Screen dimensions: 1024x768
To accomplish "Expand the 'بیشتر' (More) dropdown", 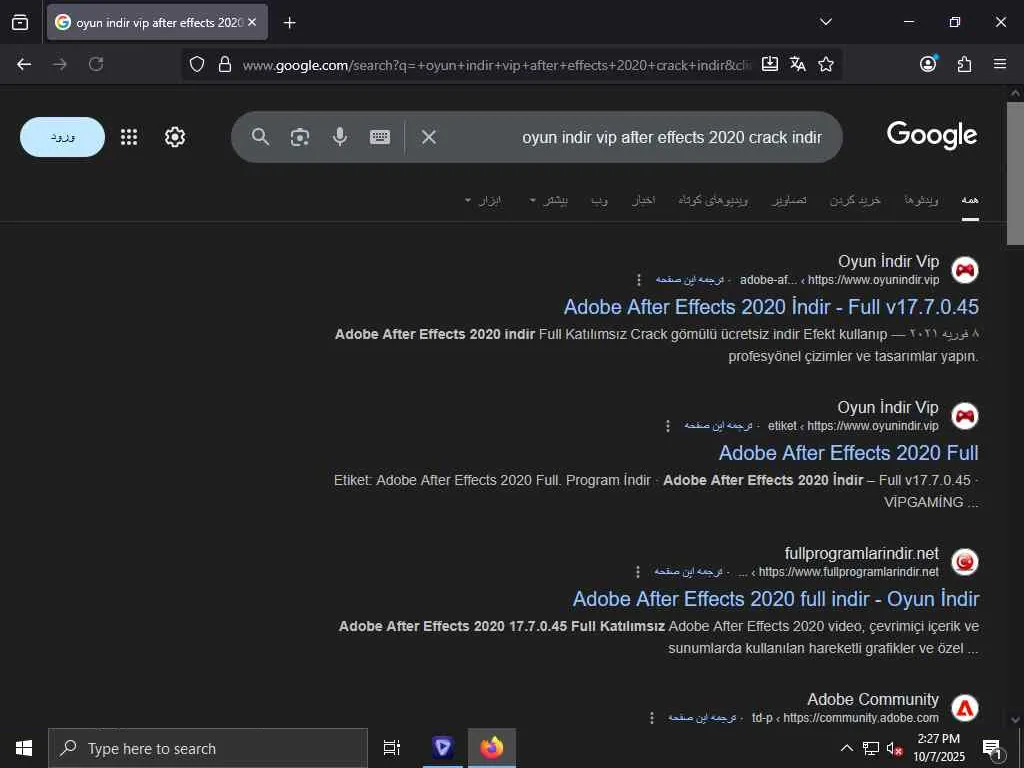I will point(549,200).
